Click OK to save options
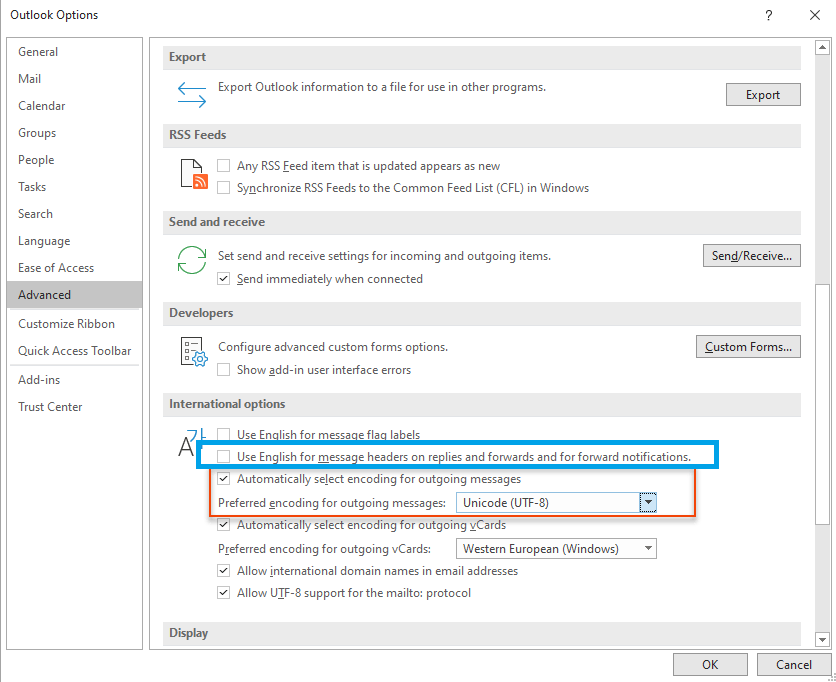 [710, 664]
